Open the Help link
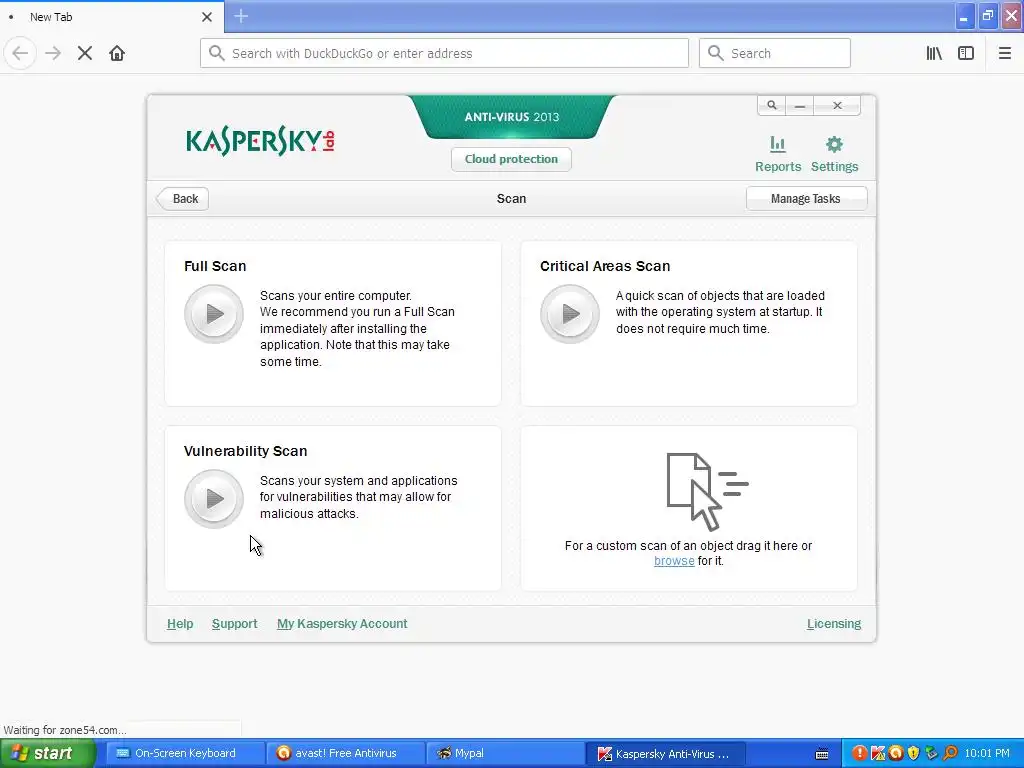This screenshot has height=768, width=1024. tap(180, 624)
